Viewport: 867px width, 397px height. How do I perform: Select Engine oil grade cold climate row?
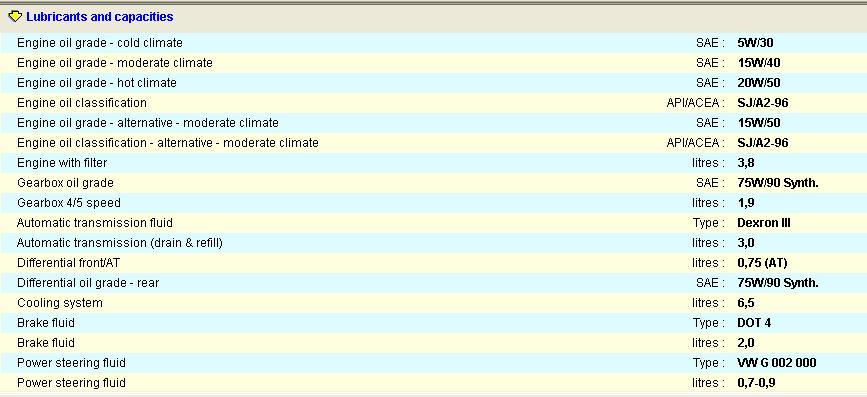pos(434,43)
